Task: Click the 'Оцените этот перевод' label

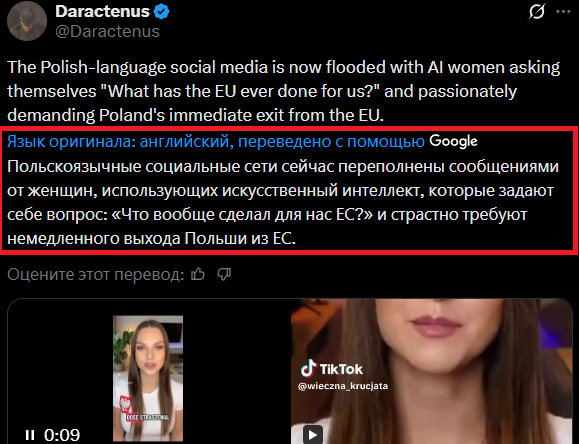Action: [96, 274]
